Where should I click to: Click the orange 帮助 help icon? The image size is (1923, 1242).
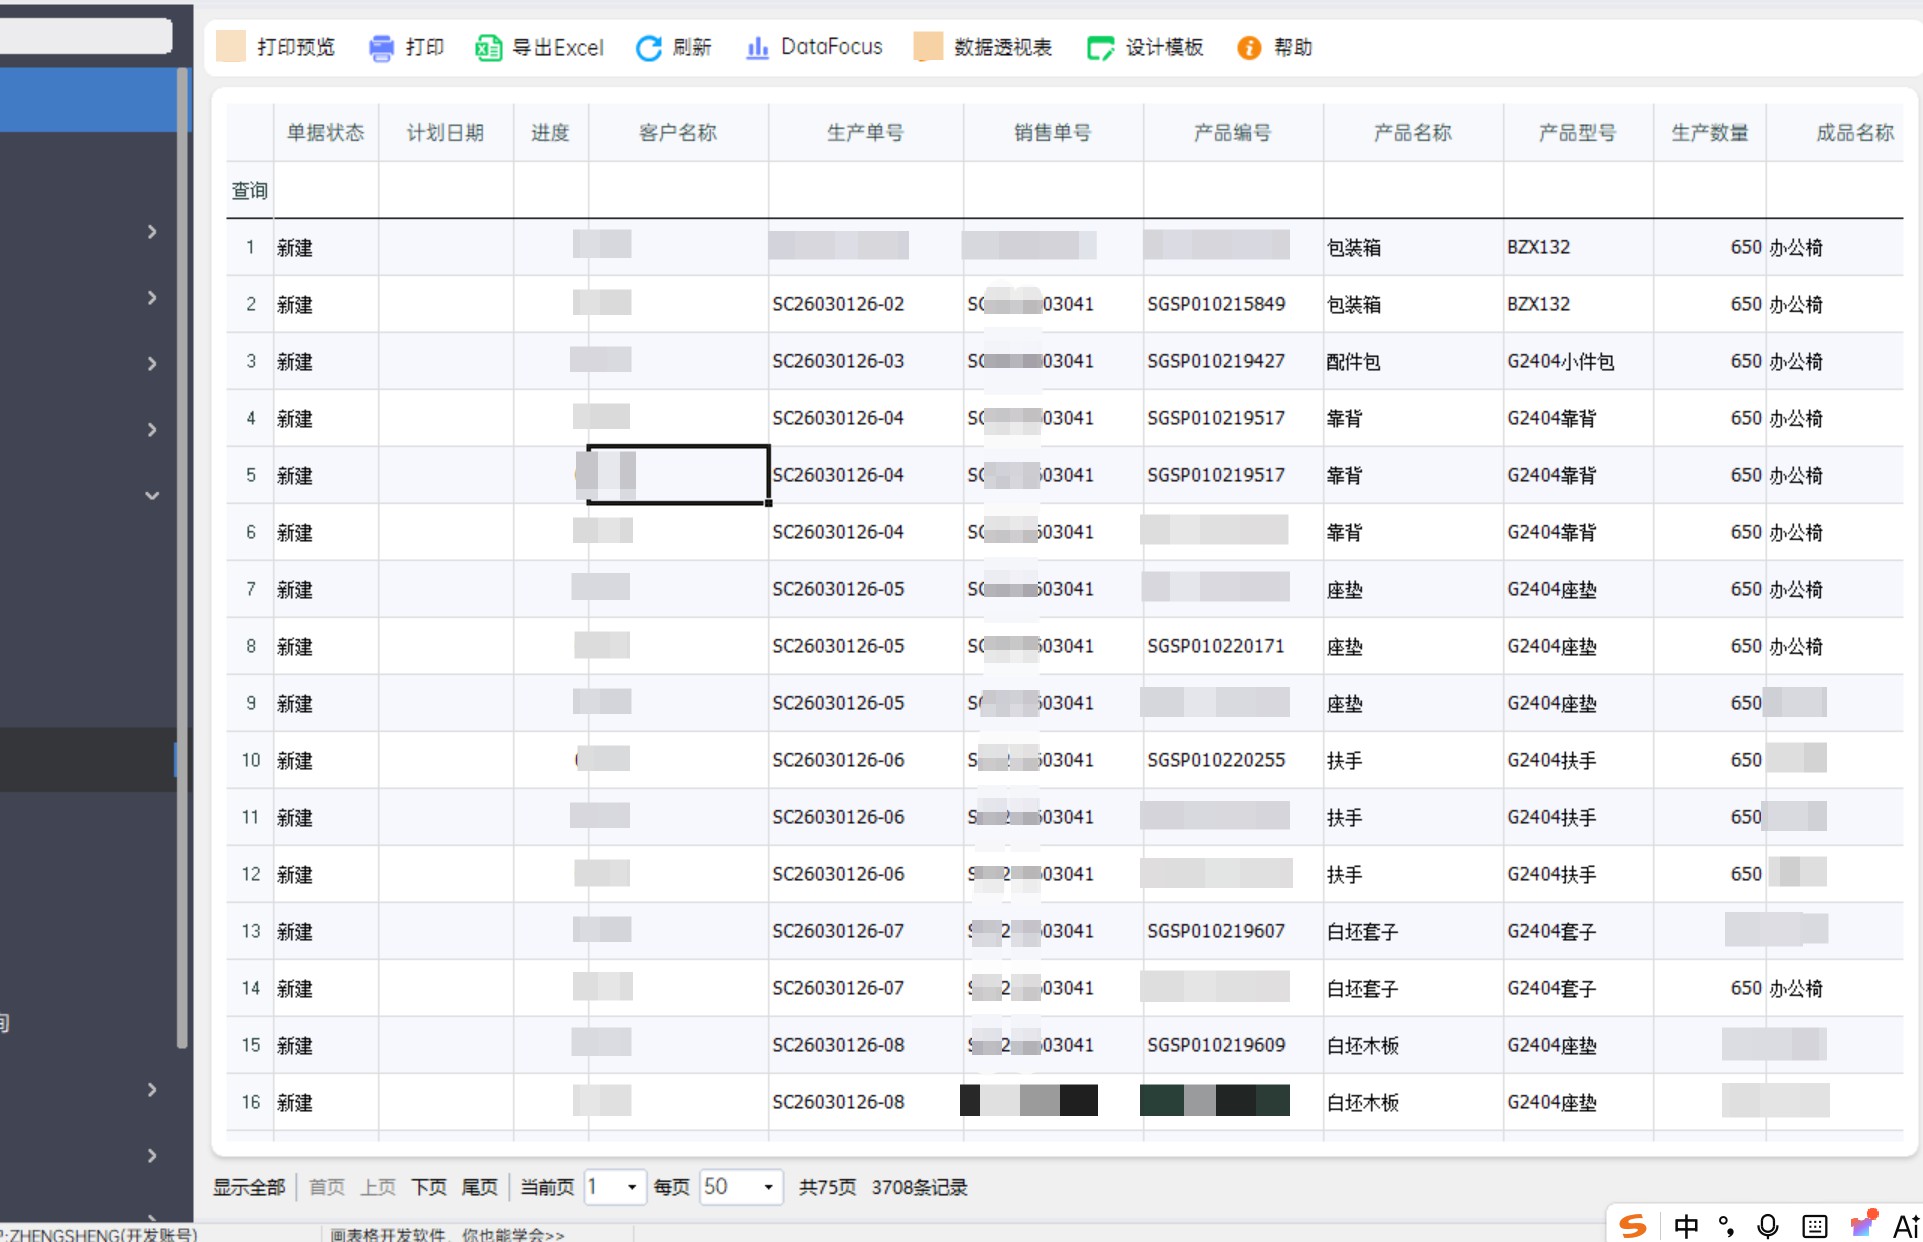1249,48
